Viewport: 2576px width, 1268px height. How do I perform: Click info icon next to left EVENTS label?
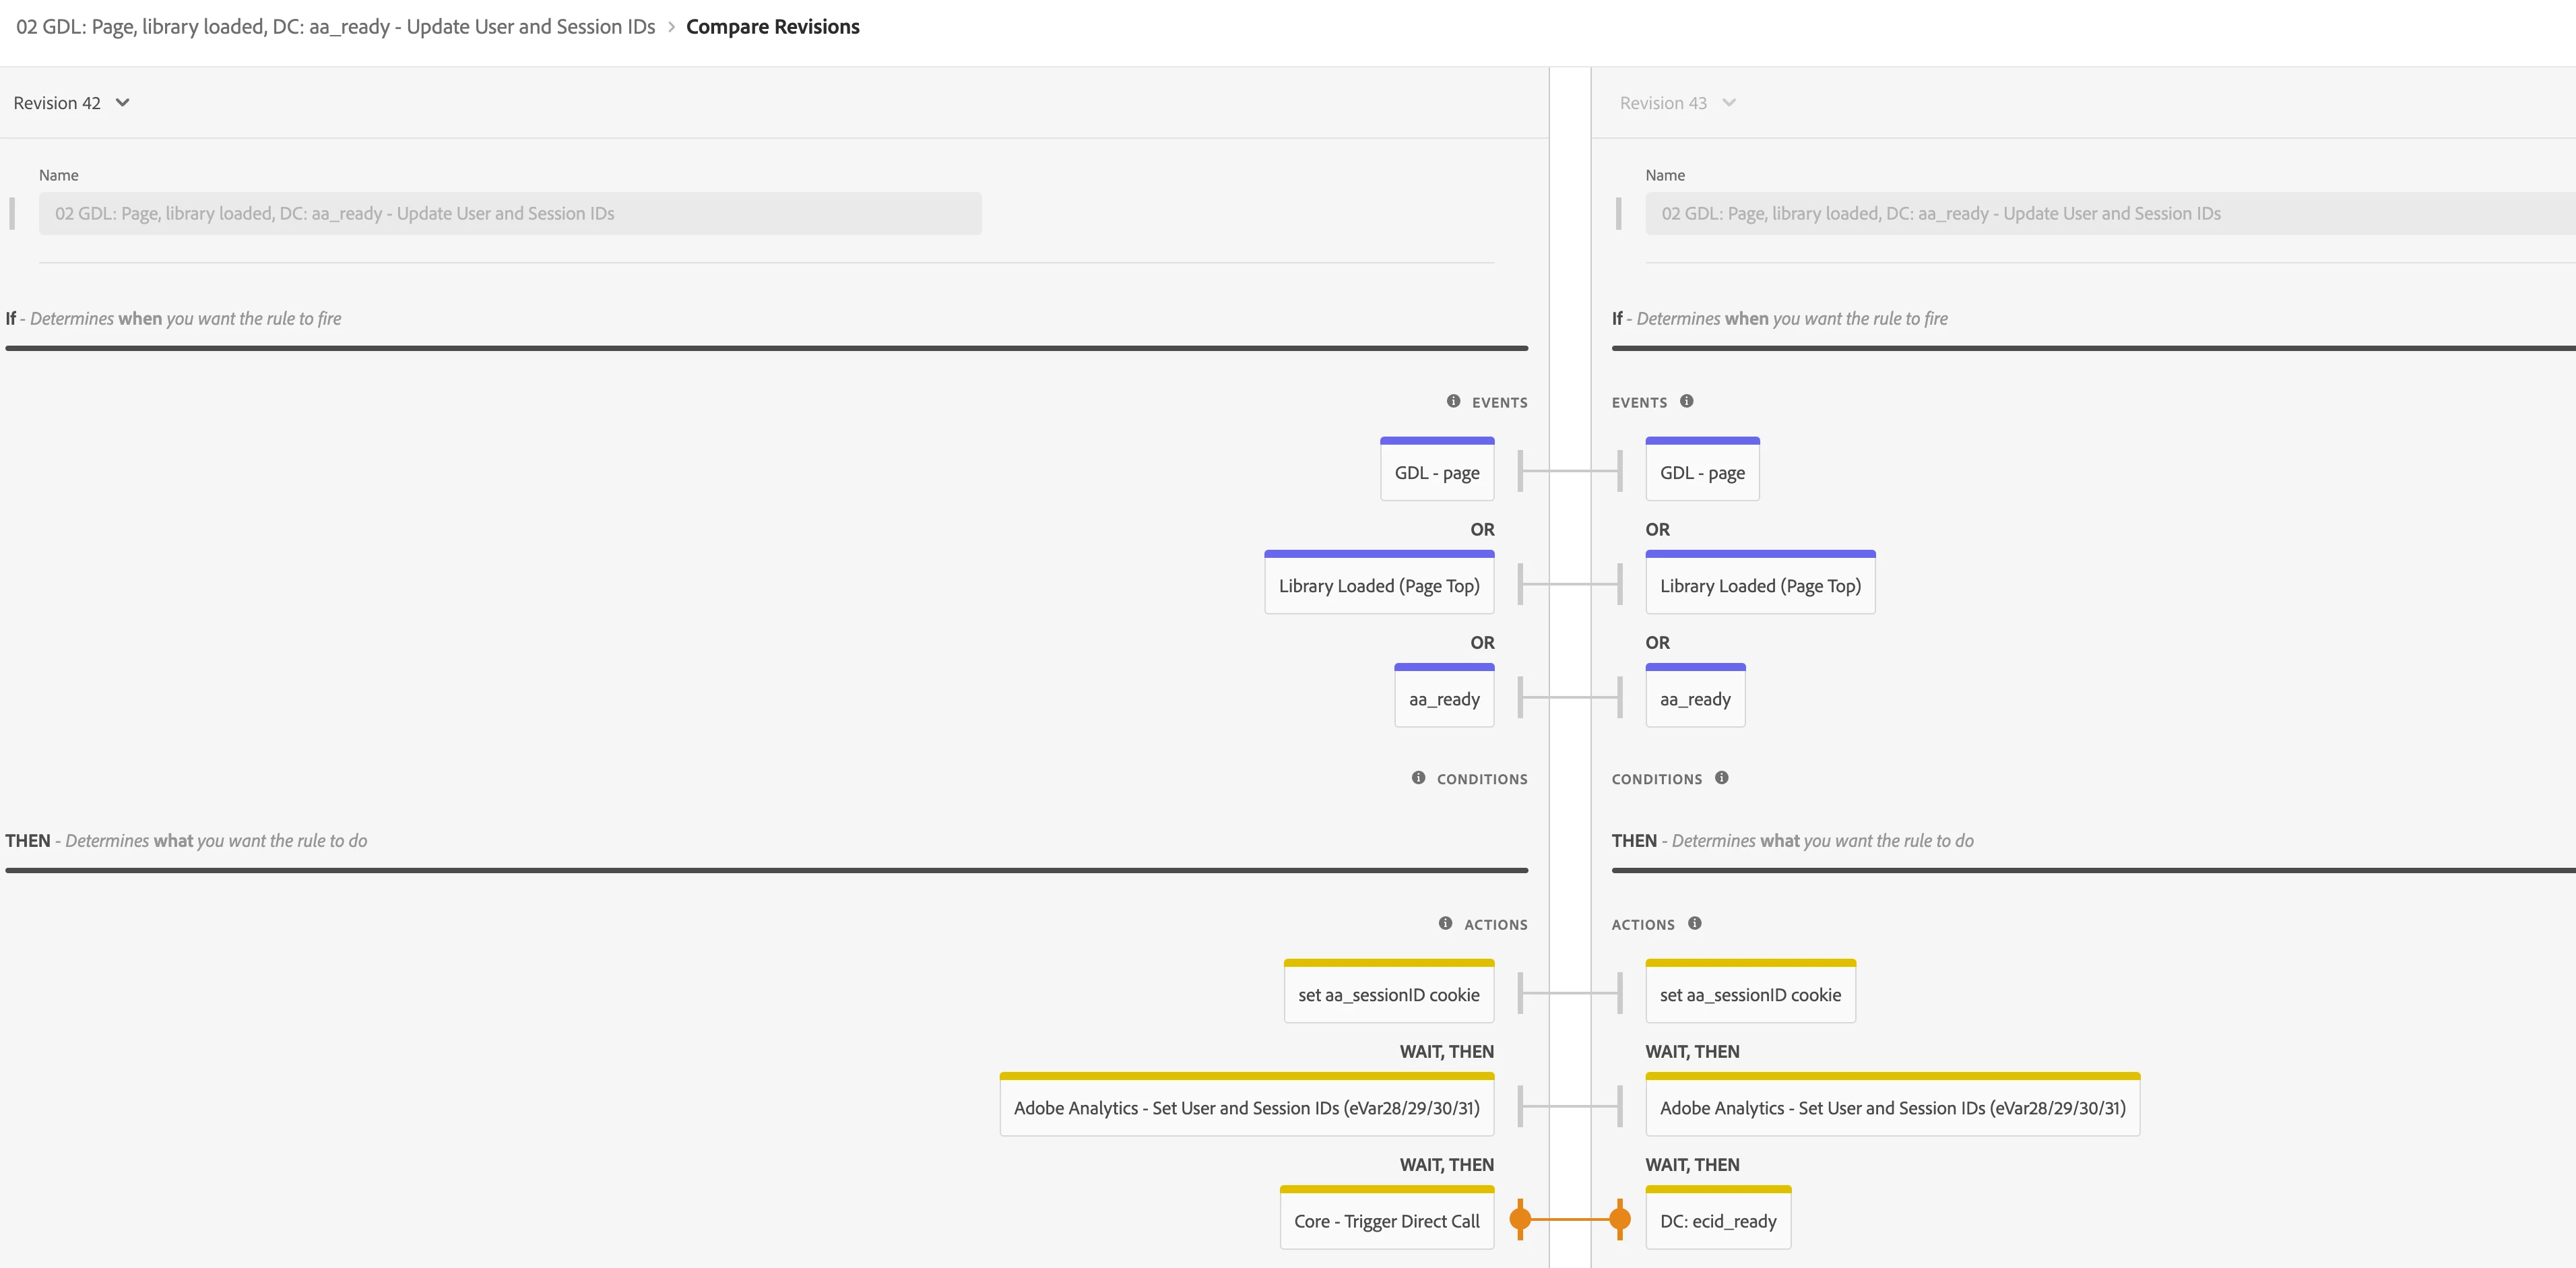pos(1453,401)
